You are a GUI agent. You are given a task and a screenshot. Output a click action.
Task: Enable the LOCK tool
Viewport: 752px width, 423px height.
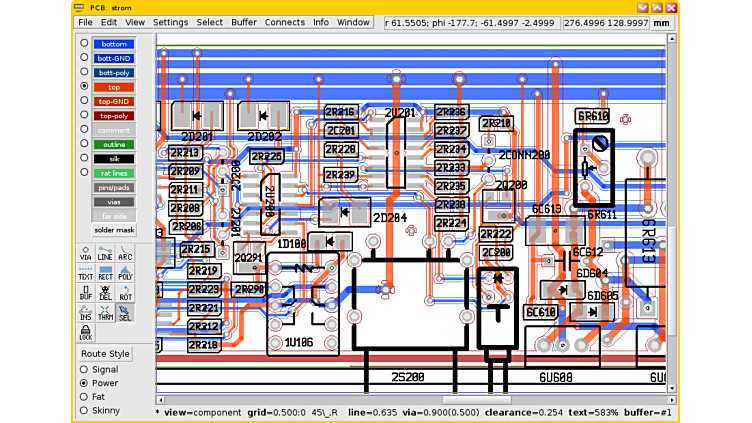[86, 333]
